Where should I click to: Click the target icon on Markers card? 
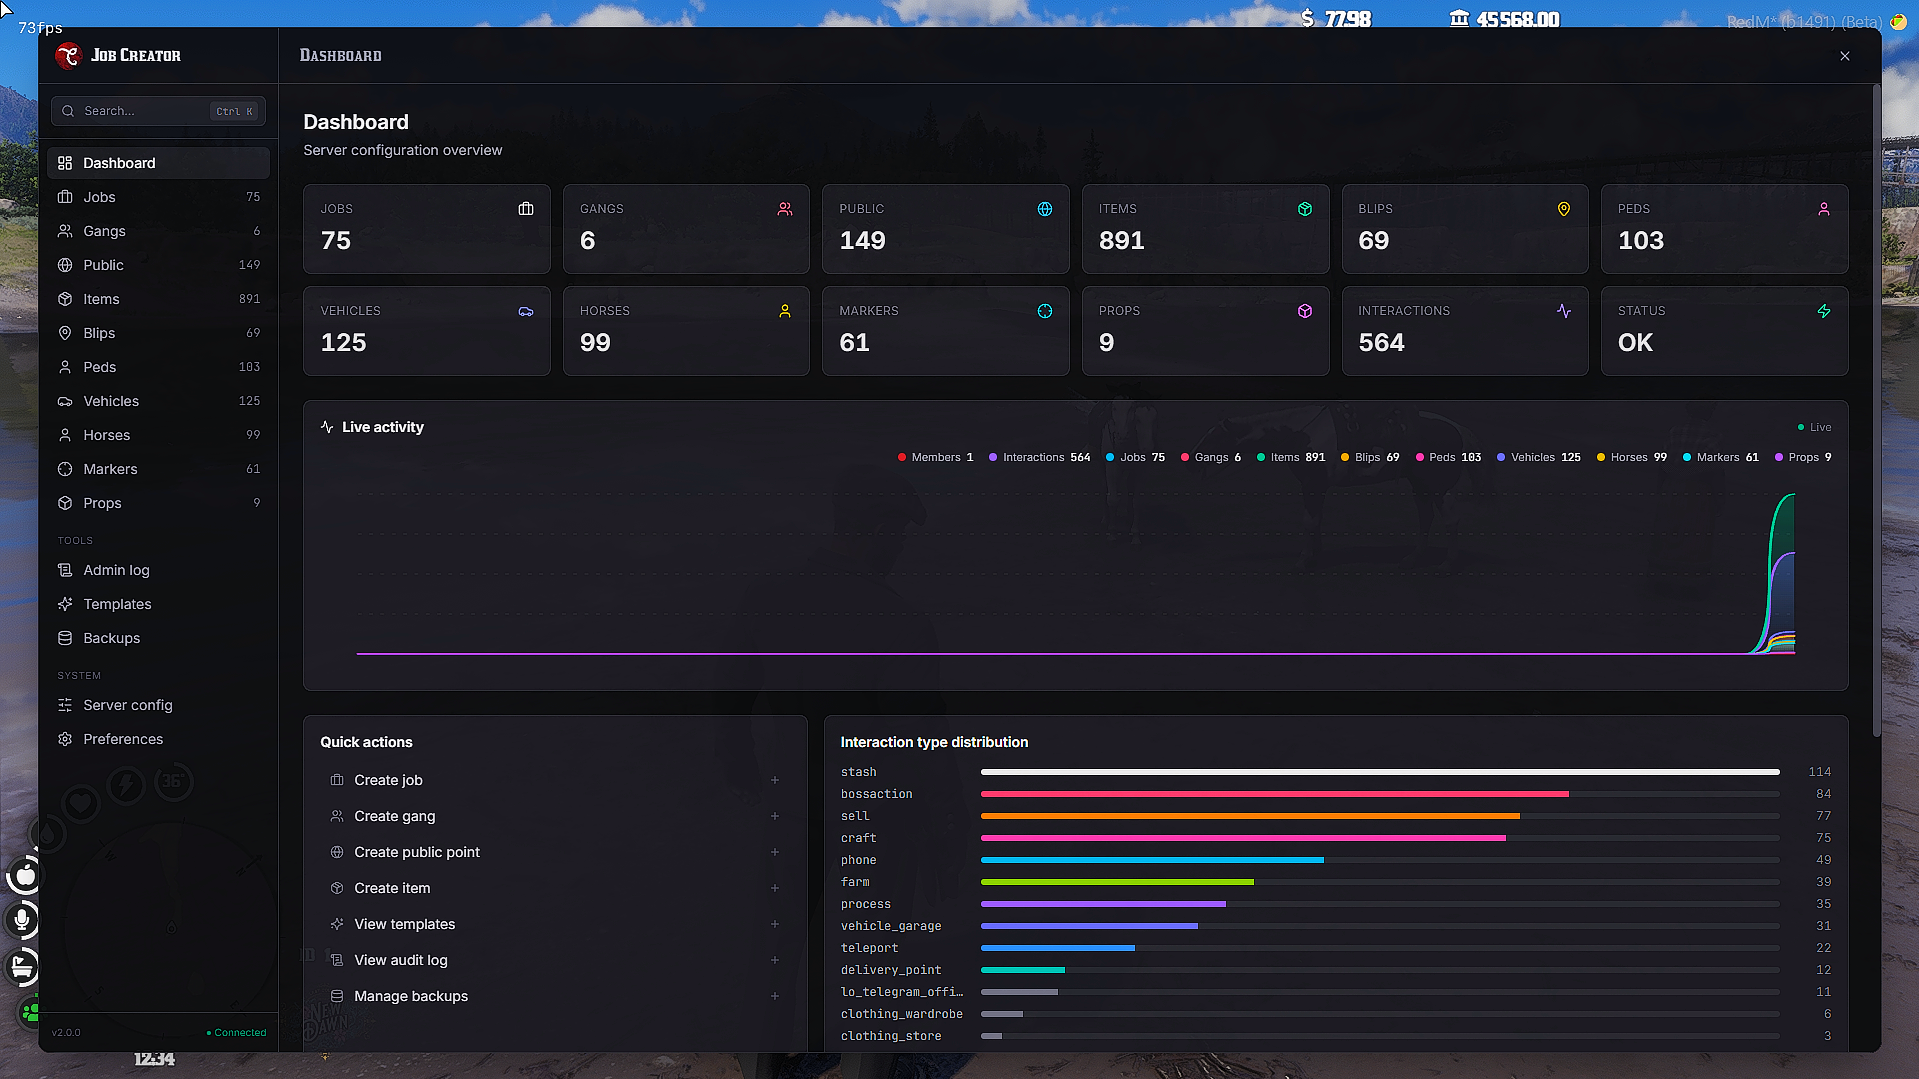tap(1045, 311)
